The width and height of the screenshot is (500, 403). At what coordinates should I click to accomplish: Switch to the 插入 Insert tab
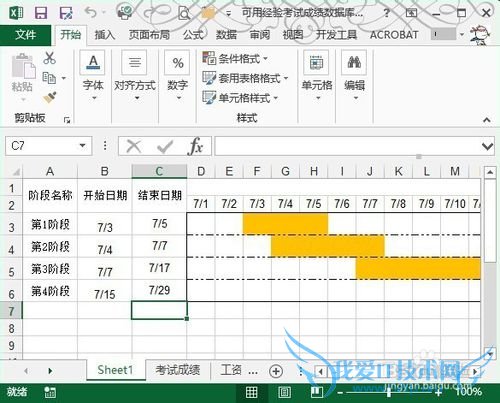click(x=105, y=35)
